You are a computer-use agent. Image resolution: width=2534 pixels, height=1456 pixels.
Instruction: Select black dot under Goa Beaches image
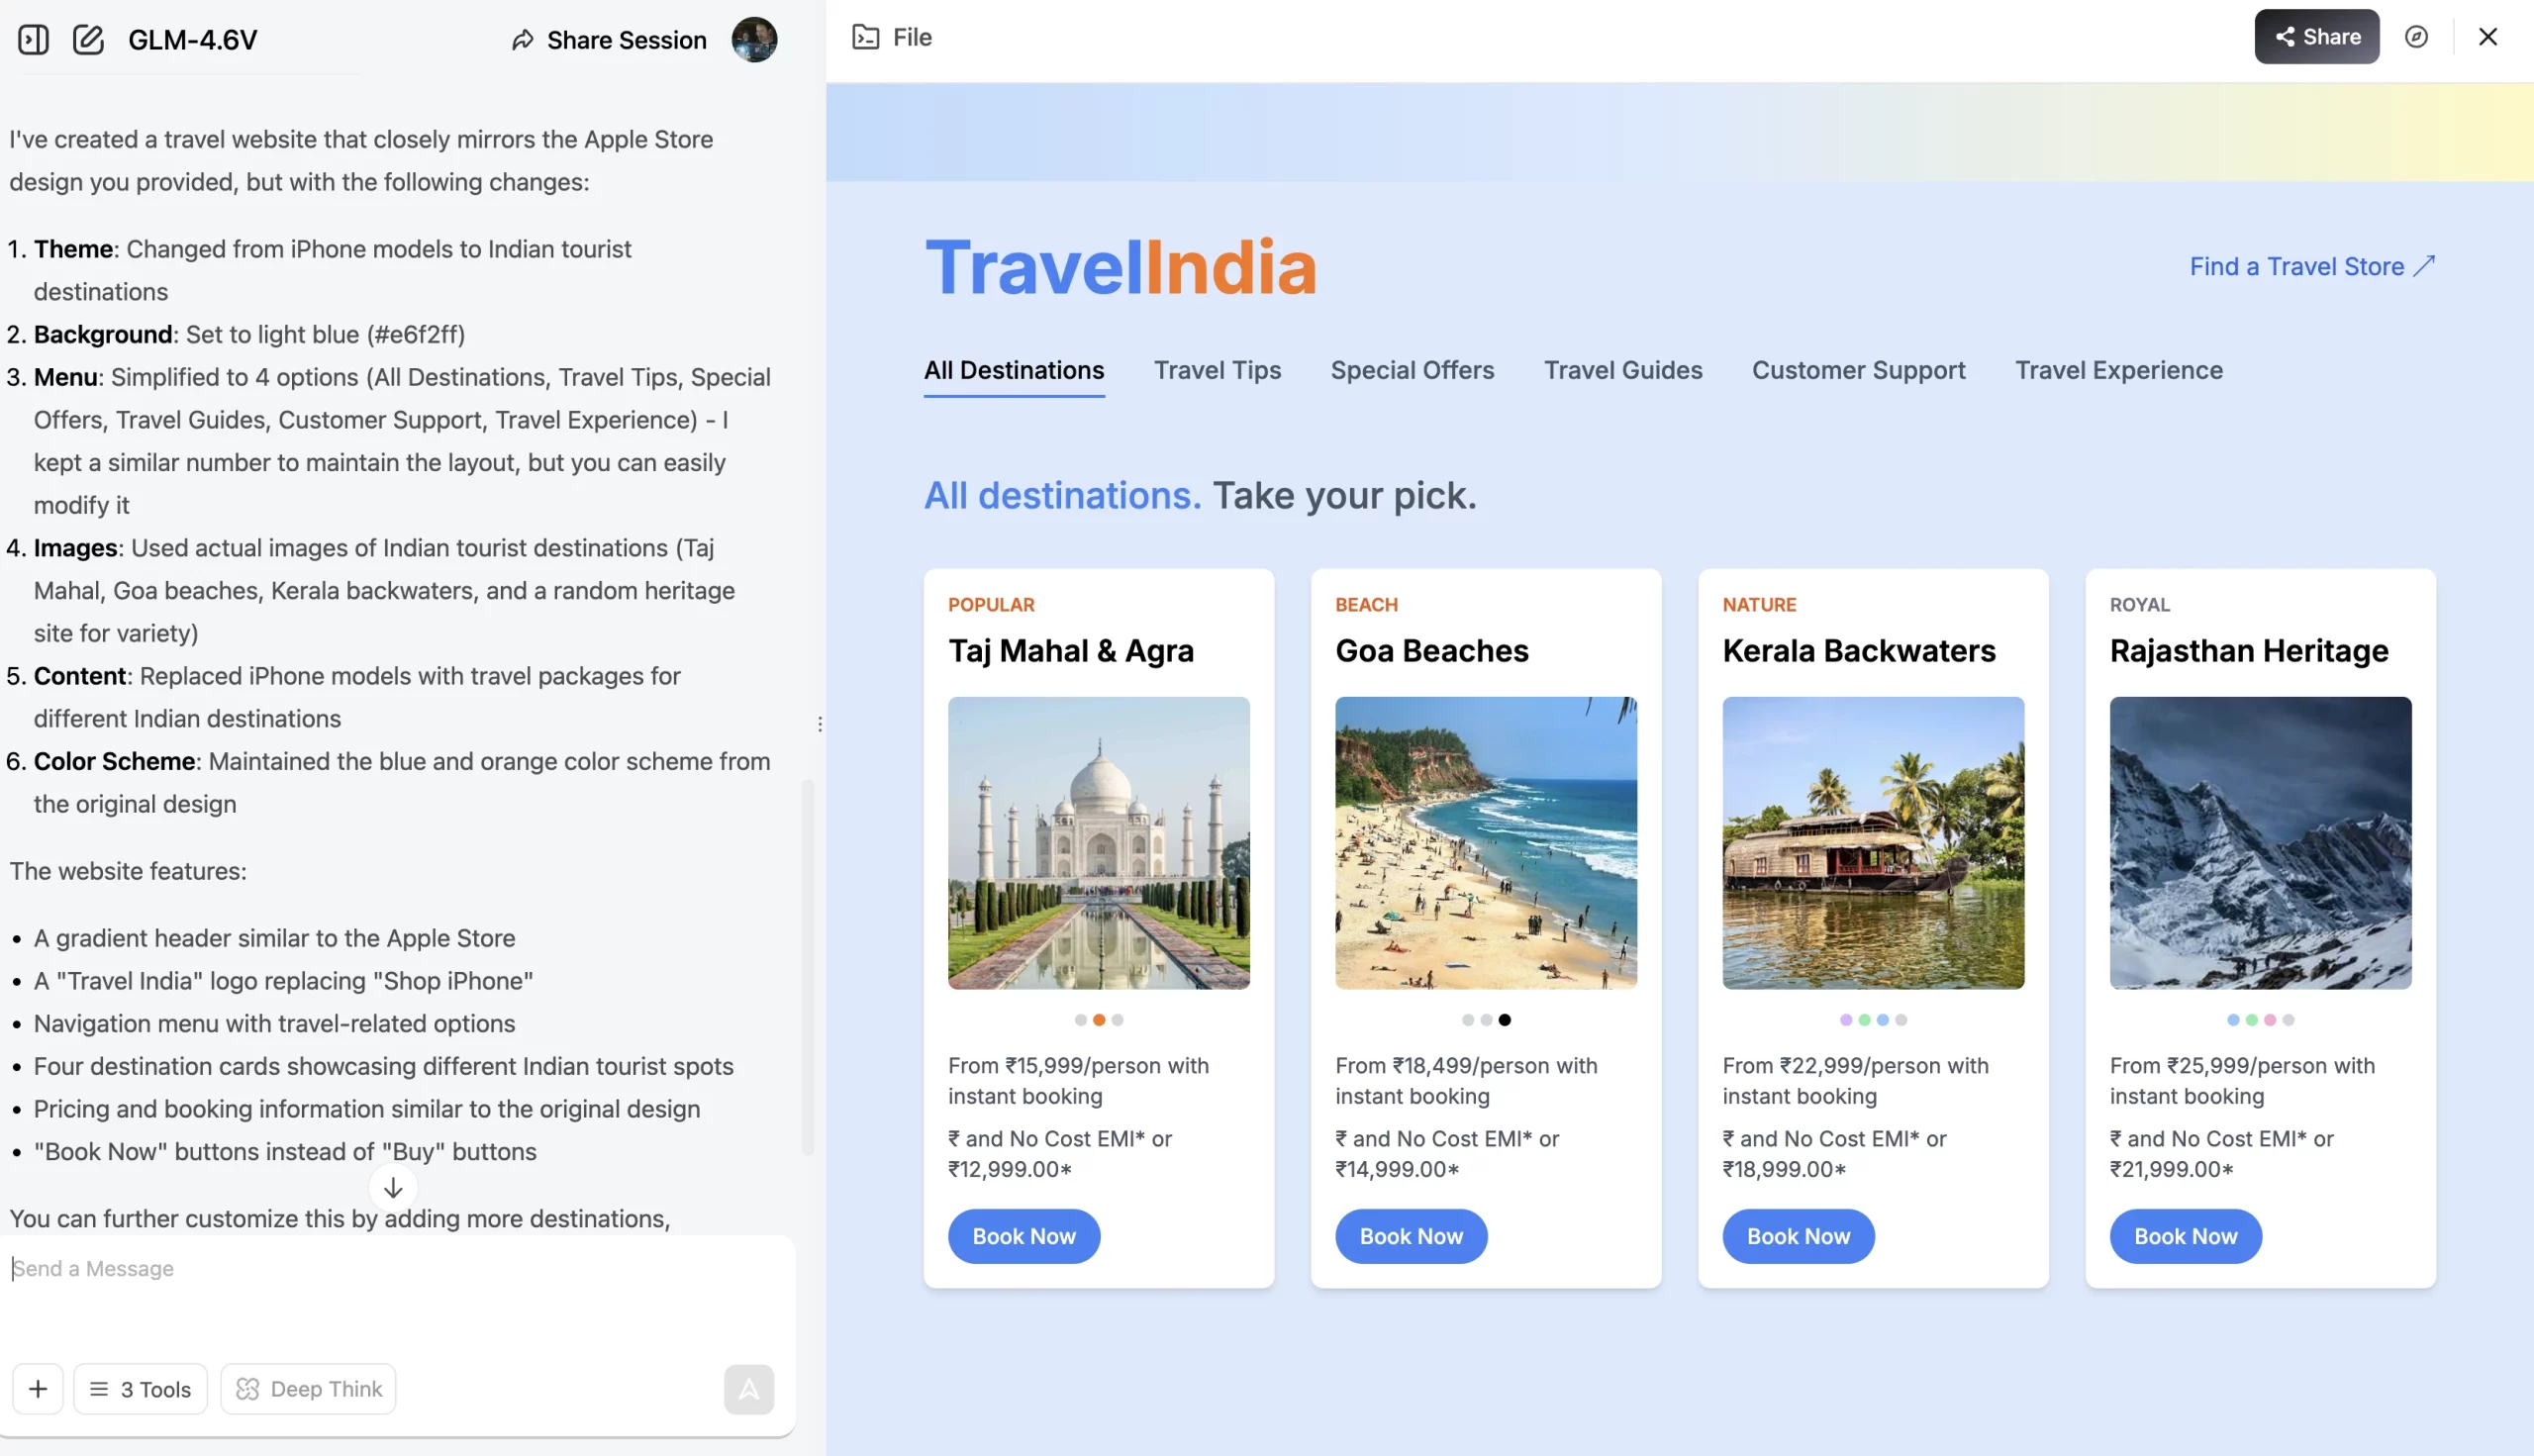click(x=1504, y=1020)
